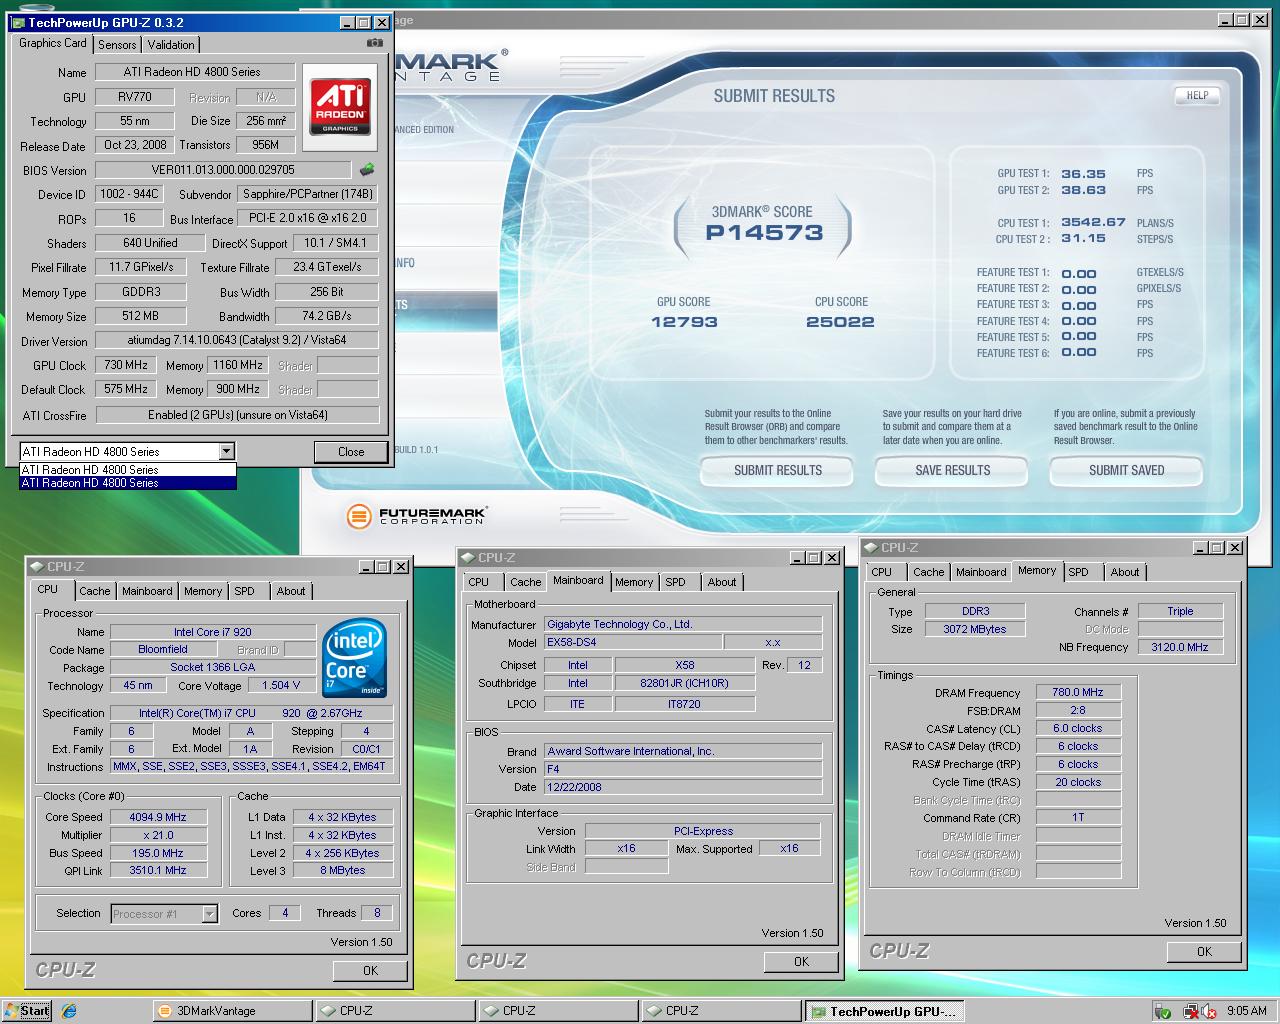Click Bandwidth value 74.2 GB/s
The height and width of the screenshot is (1024, 1280).
point(327,316)
